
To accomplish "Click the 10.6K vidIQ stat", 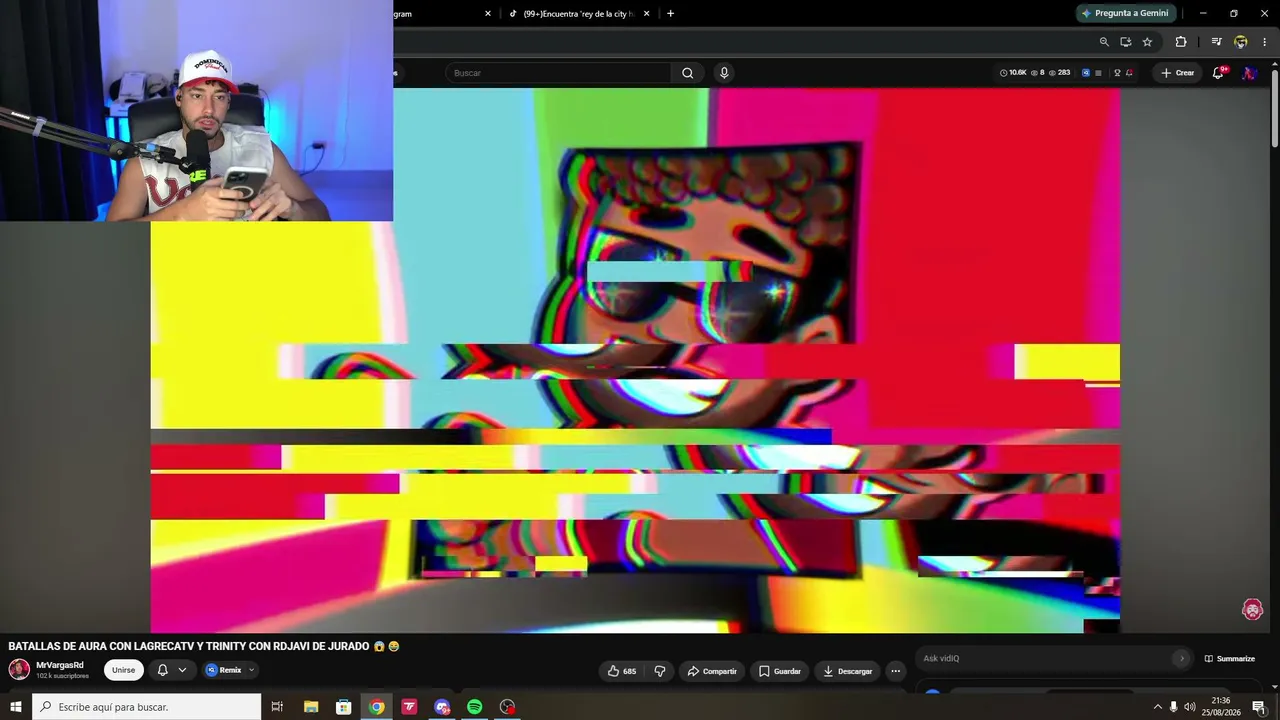I will click(x=1013, y=73).
